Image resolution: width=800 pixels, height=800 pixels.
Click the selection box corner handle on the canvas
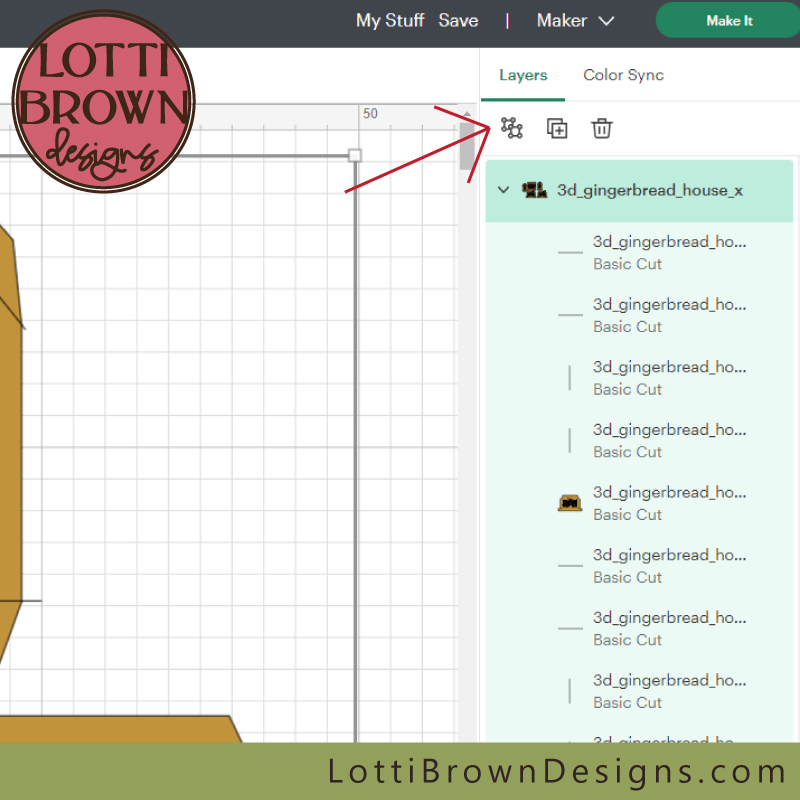(x=355, y=155)
